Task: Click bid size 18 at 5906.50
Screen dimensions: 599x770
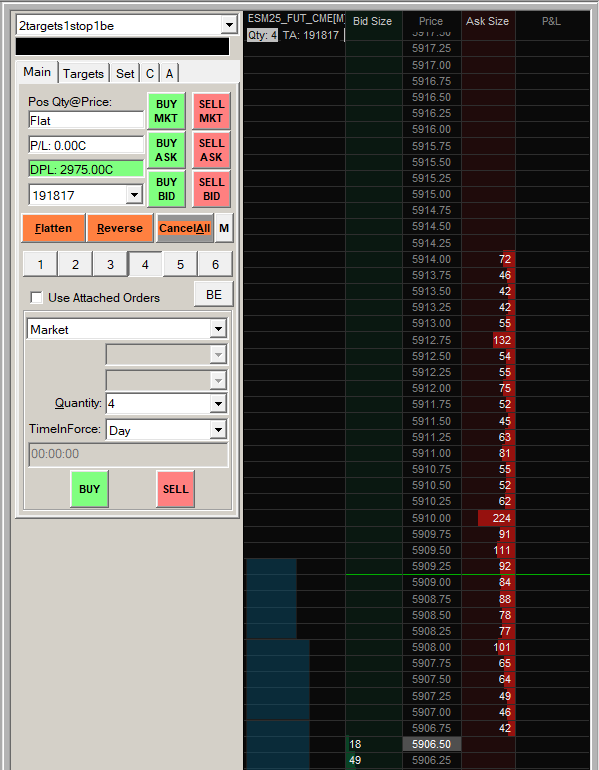Action: click(374, 744)
